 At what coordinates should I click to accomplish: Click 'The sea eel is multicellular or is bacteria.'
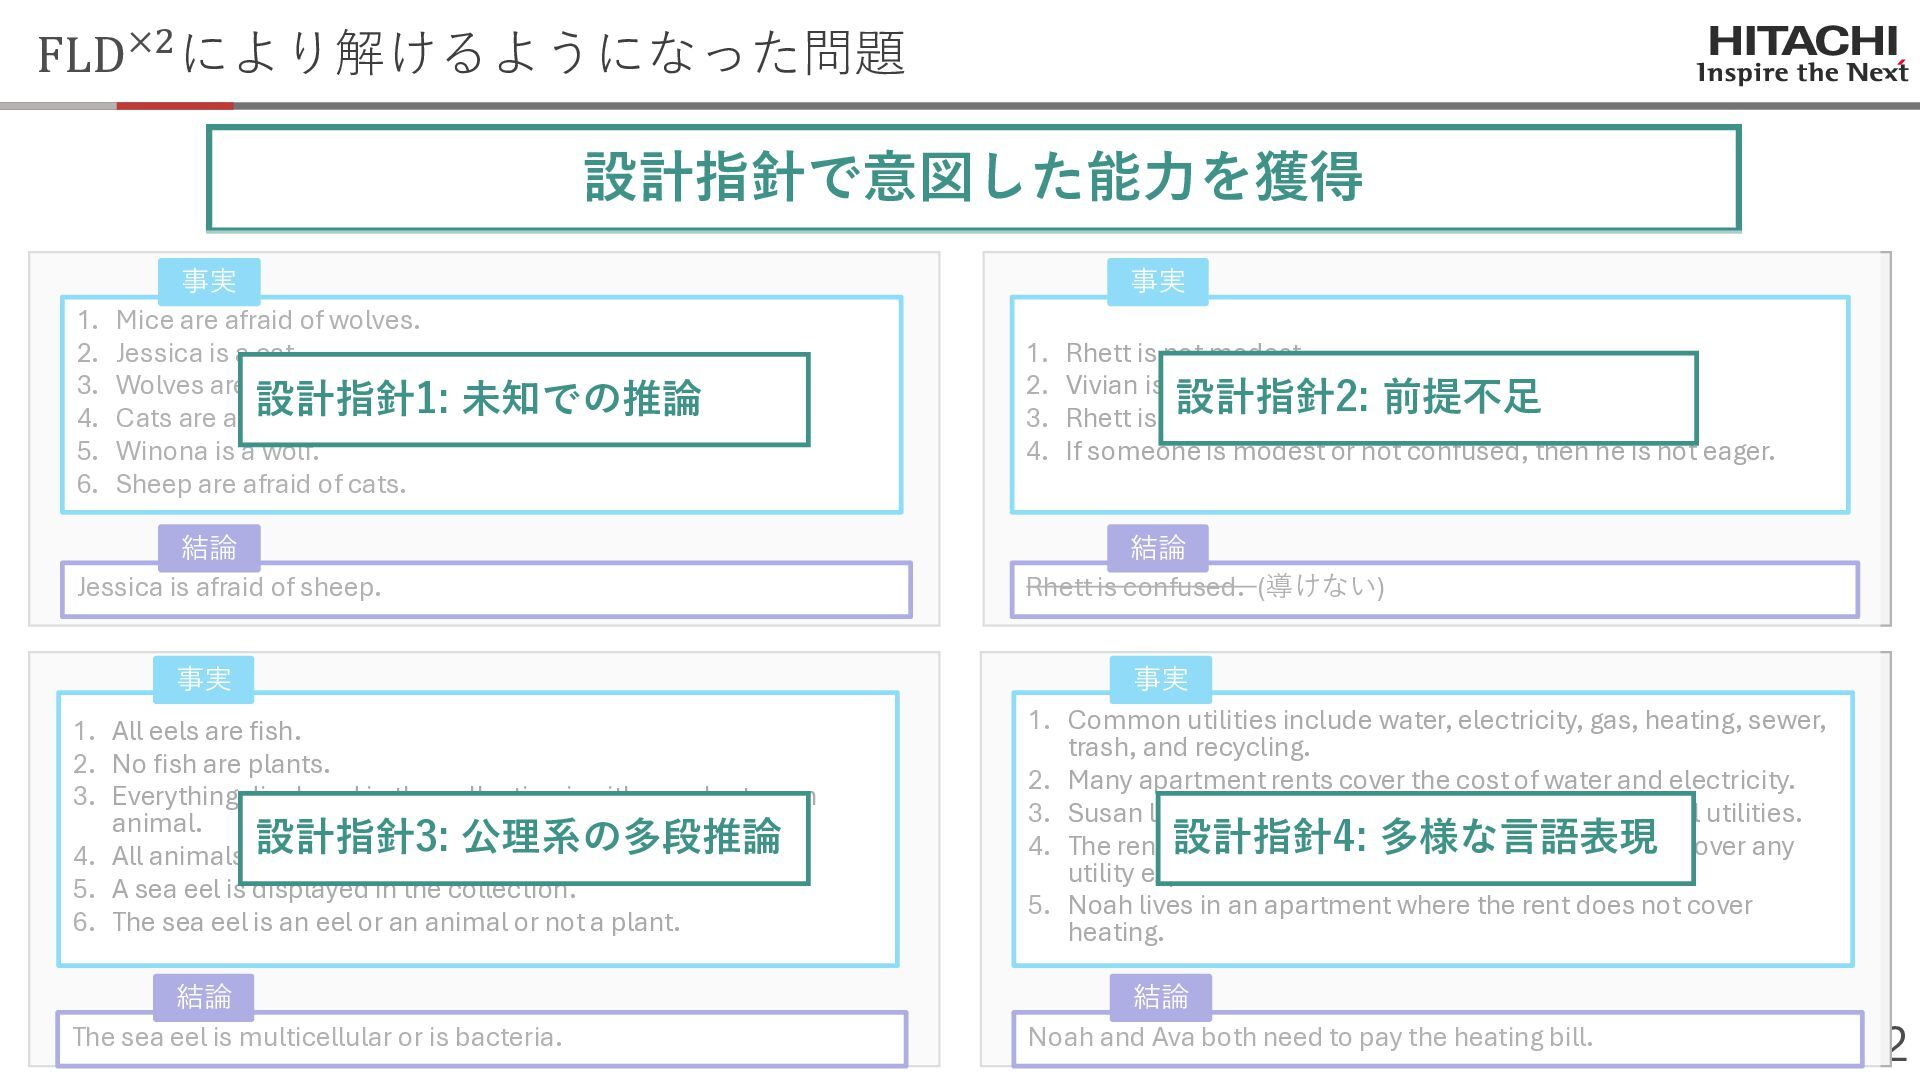(x=317, y=1038)
